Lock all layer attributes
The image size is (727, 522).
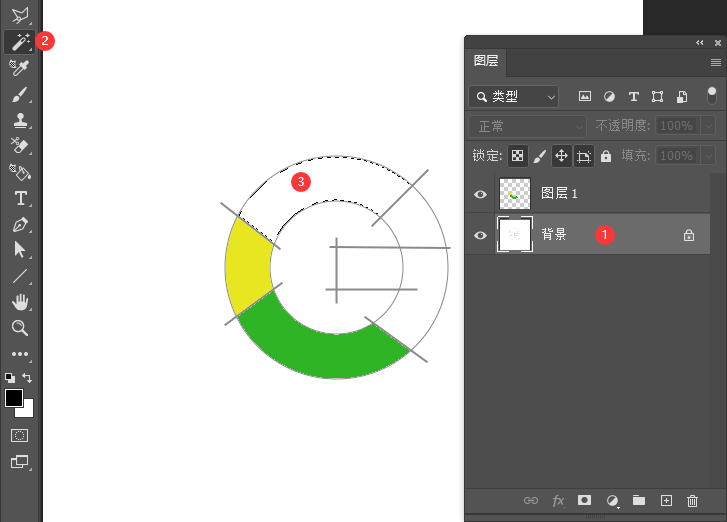[x=606, y=156]
